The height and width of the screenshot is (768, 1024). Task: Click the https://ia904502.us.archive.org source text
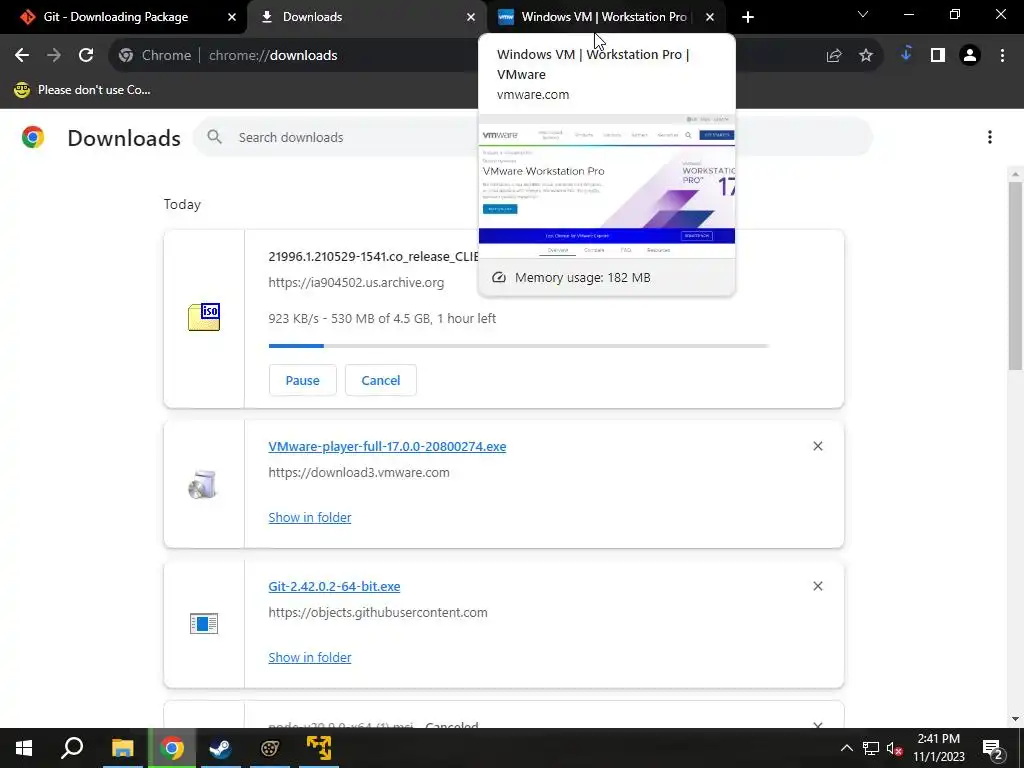pyautogui.click(x=356, y=283)
